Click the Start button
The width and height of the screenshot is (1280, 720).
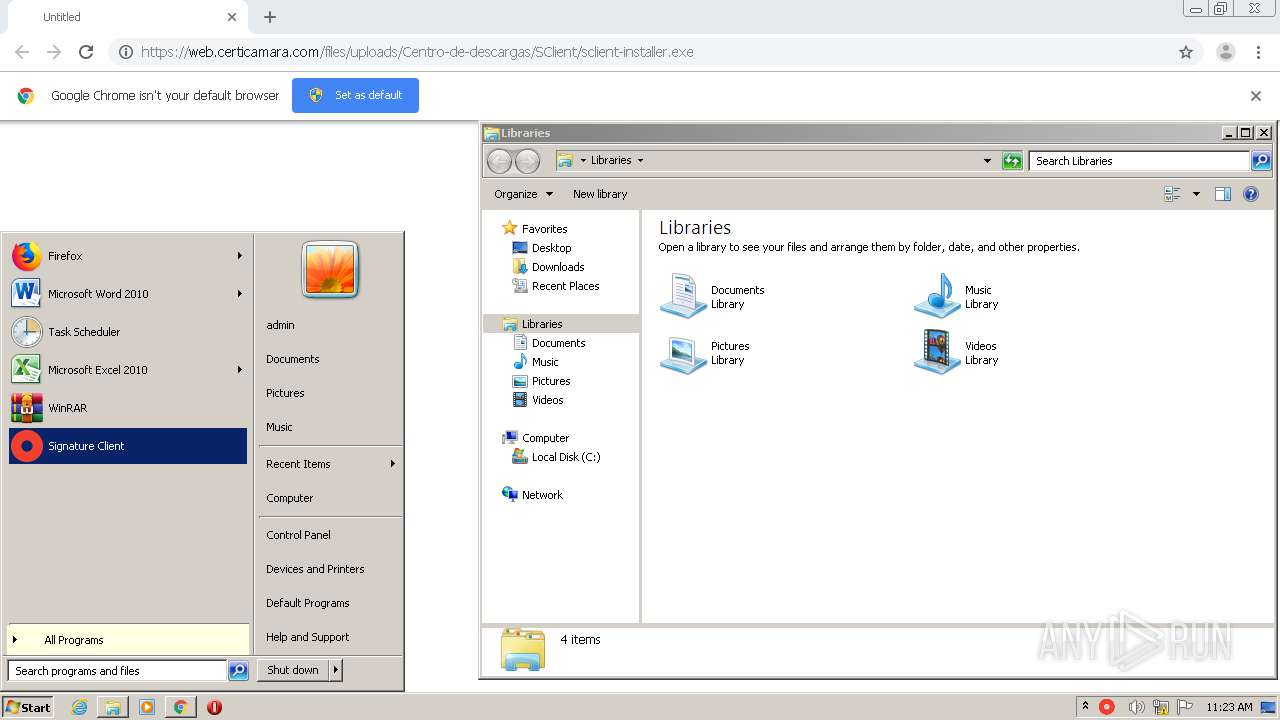tap(28, 707)
